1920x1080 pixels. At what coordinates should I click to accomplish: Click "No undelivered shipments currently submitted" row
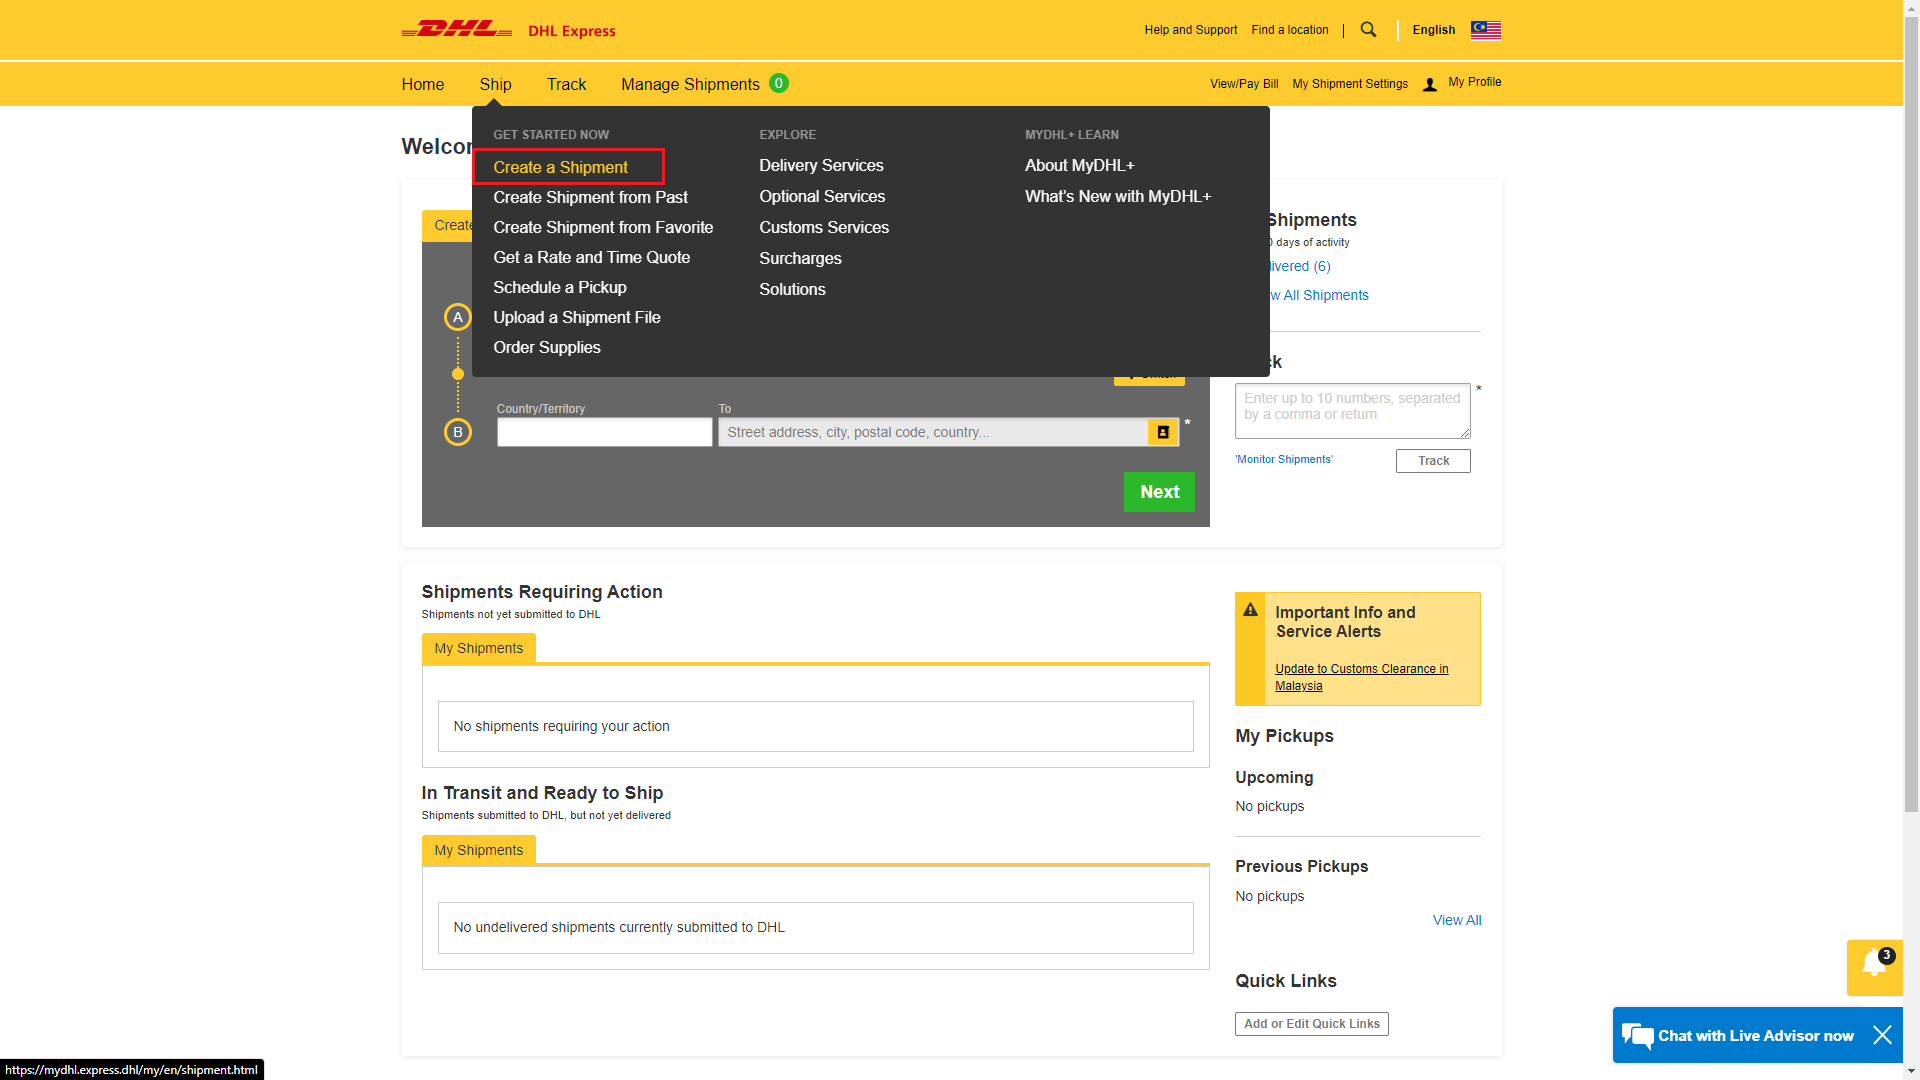tap(816, 928)
